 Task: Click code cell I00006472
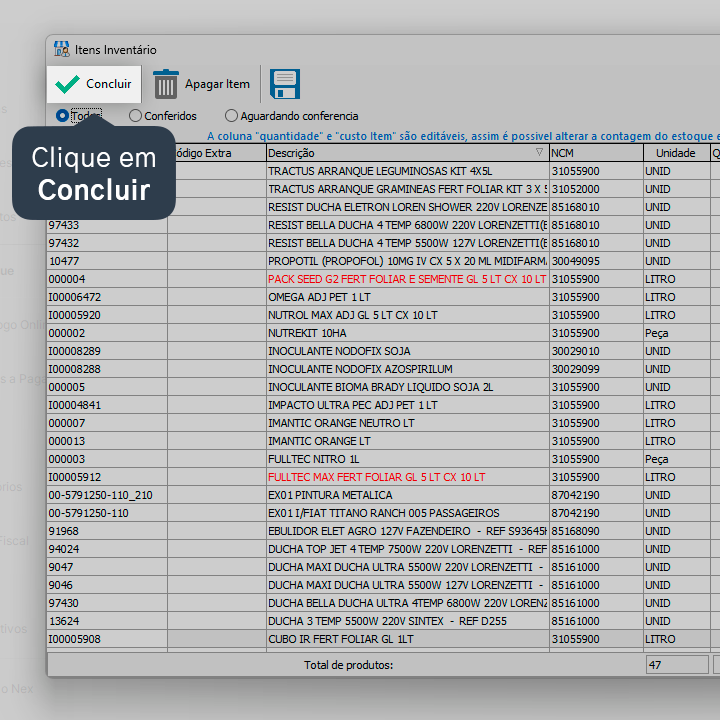pyautogui.click(x=107, y=297)
